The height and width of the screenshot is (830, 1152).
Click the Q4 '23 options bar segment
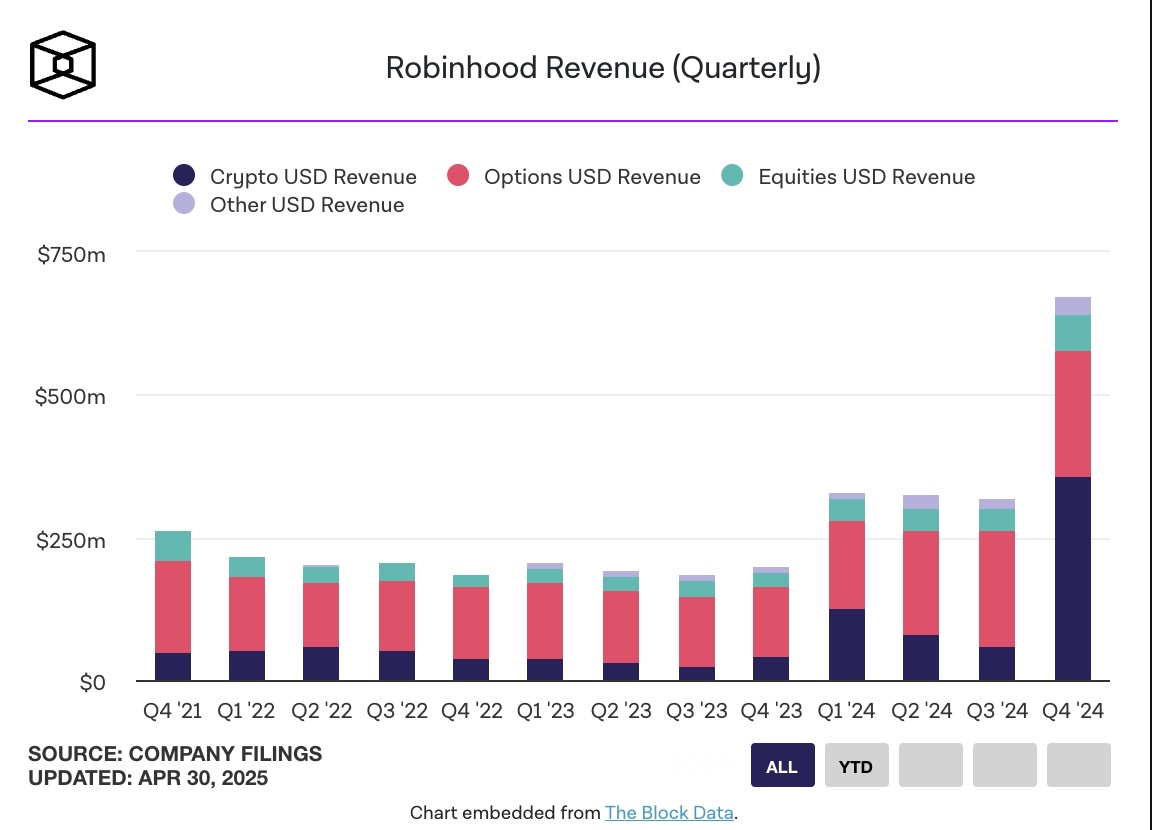pyautogui.click(x=771, y=622)
